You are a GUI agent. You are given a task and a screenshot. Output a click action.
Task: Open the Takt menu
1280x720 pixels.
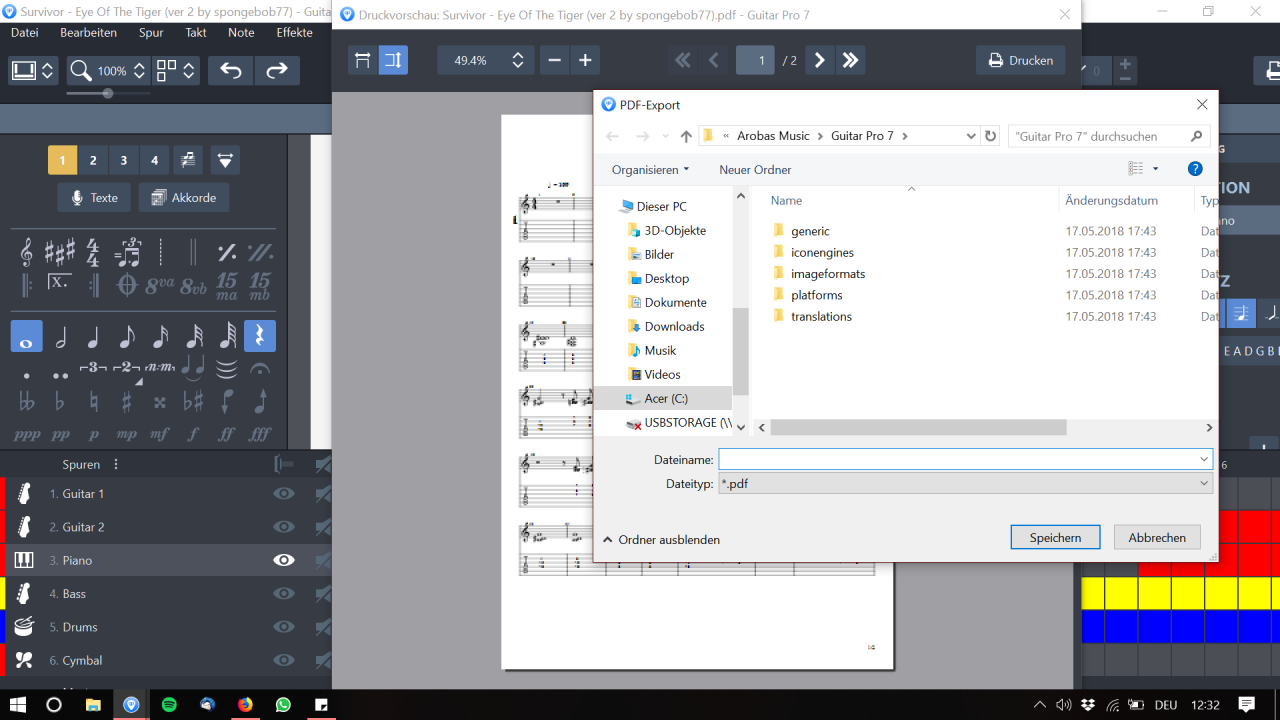point(196,32)
